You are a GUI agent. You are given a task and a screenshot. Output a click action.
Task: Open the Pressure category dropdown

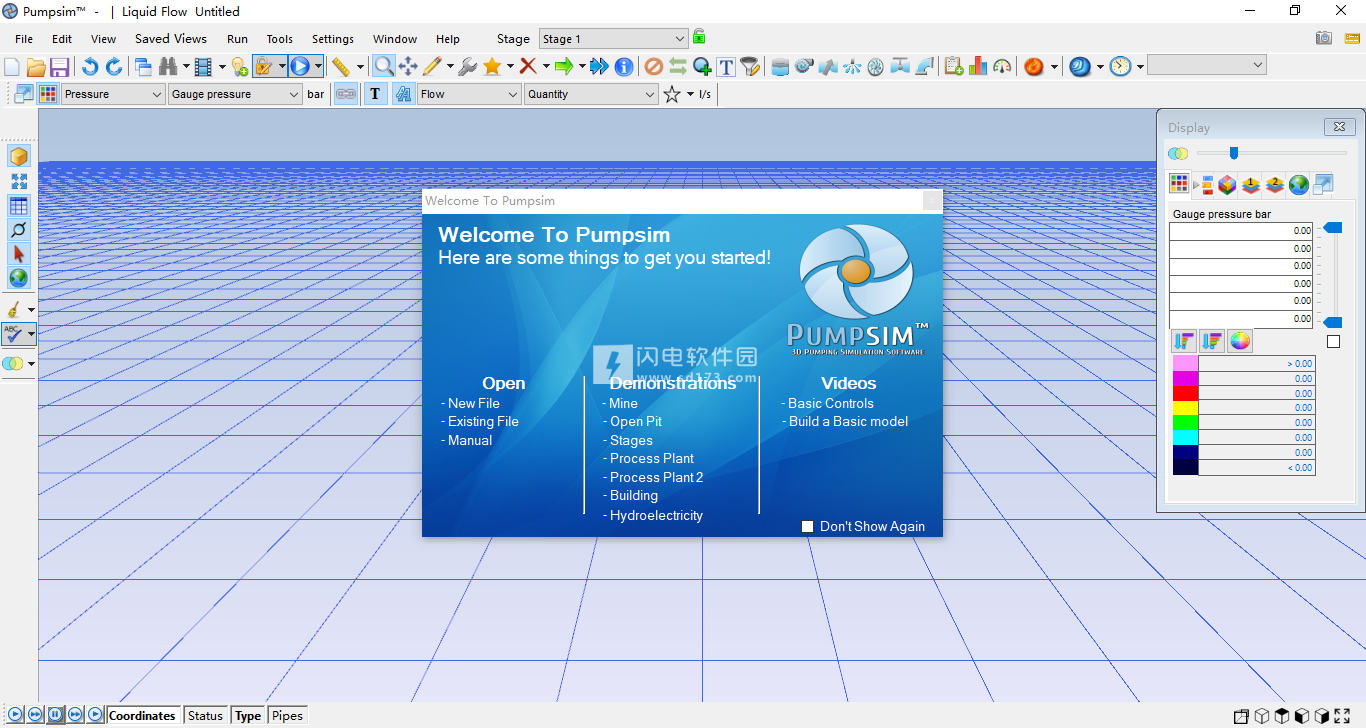click(113, 94)
